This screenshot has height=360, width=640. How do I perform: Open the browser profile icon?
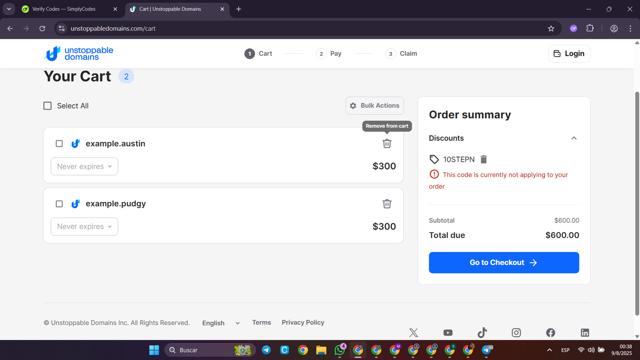pyautogui.click(x=614, y=29)
